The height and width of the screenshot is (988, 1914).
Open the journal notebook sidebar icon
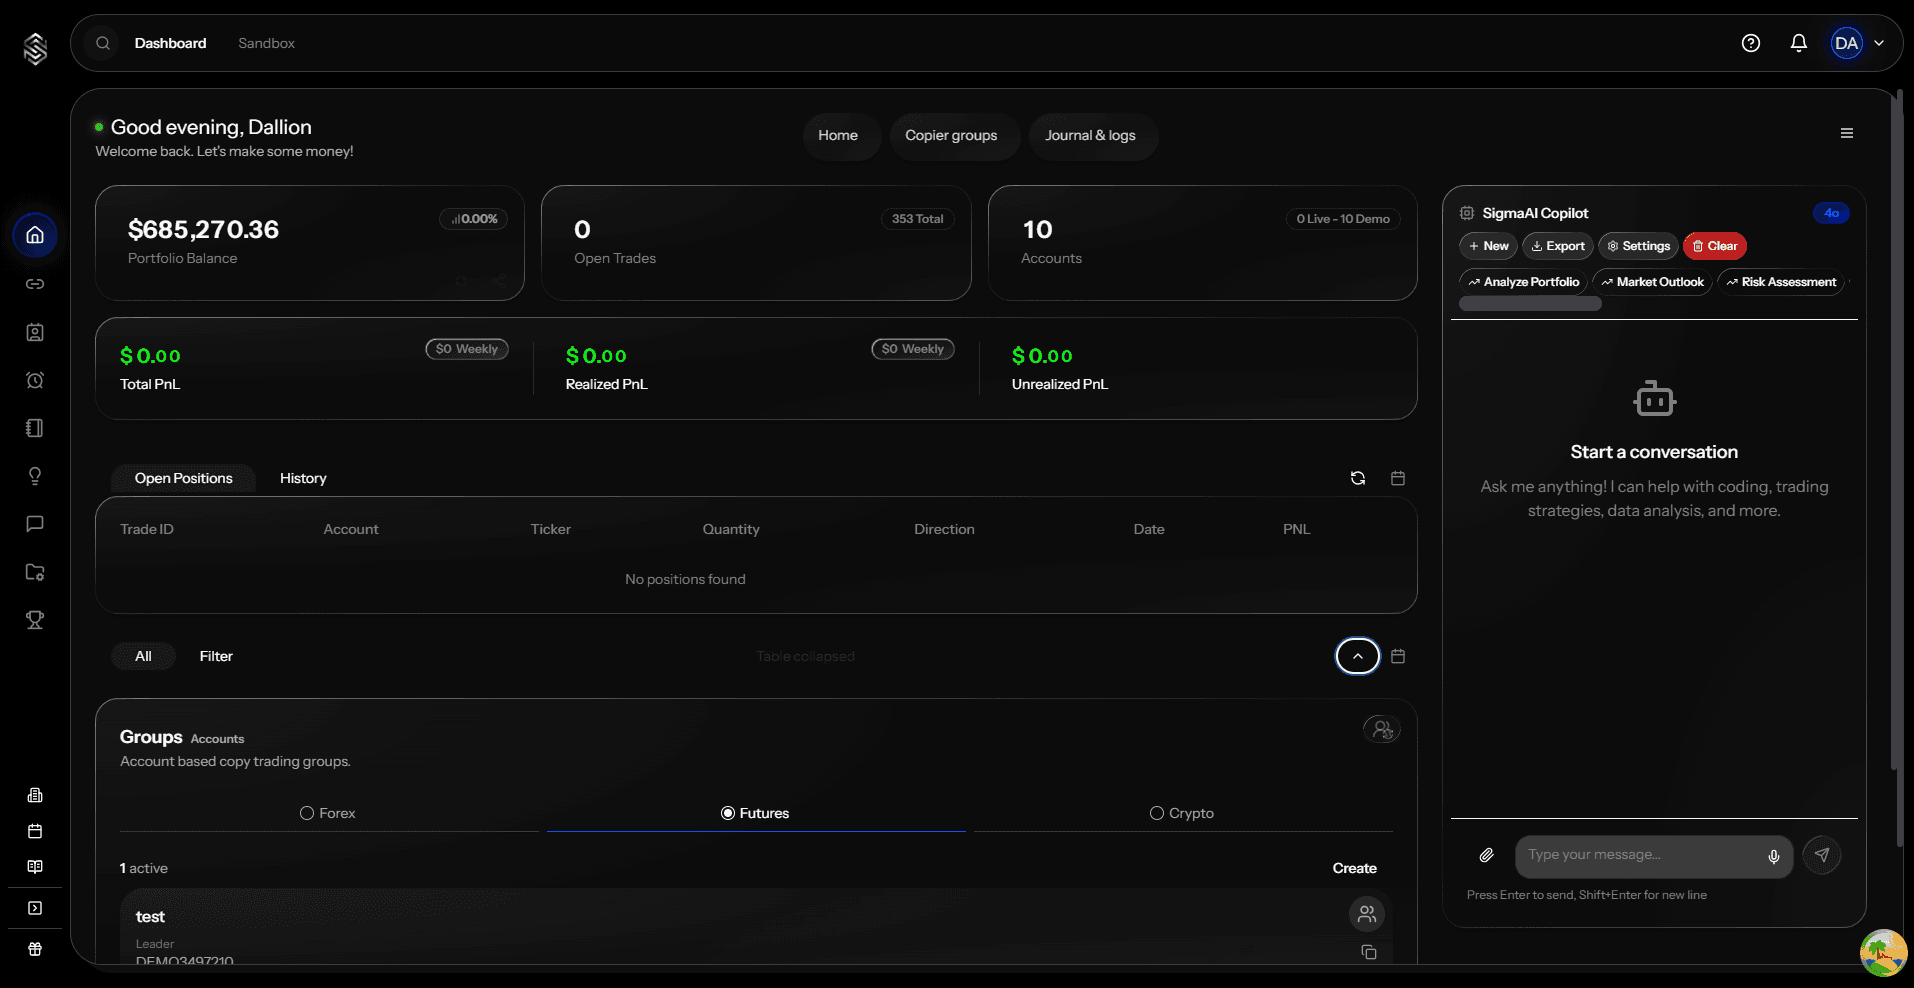(x=35, y=428)
